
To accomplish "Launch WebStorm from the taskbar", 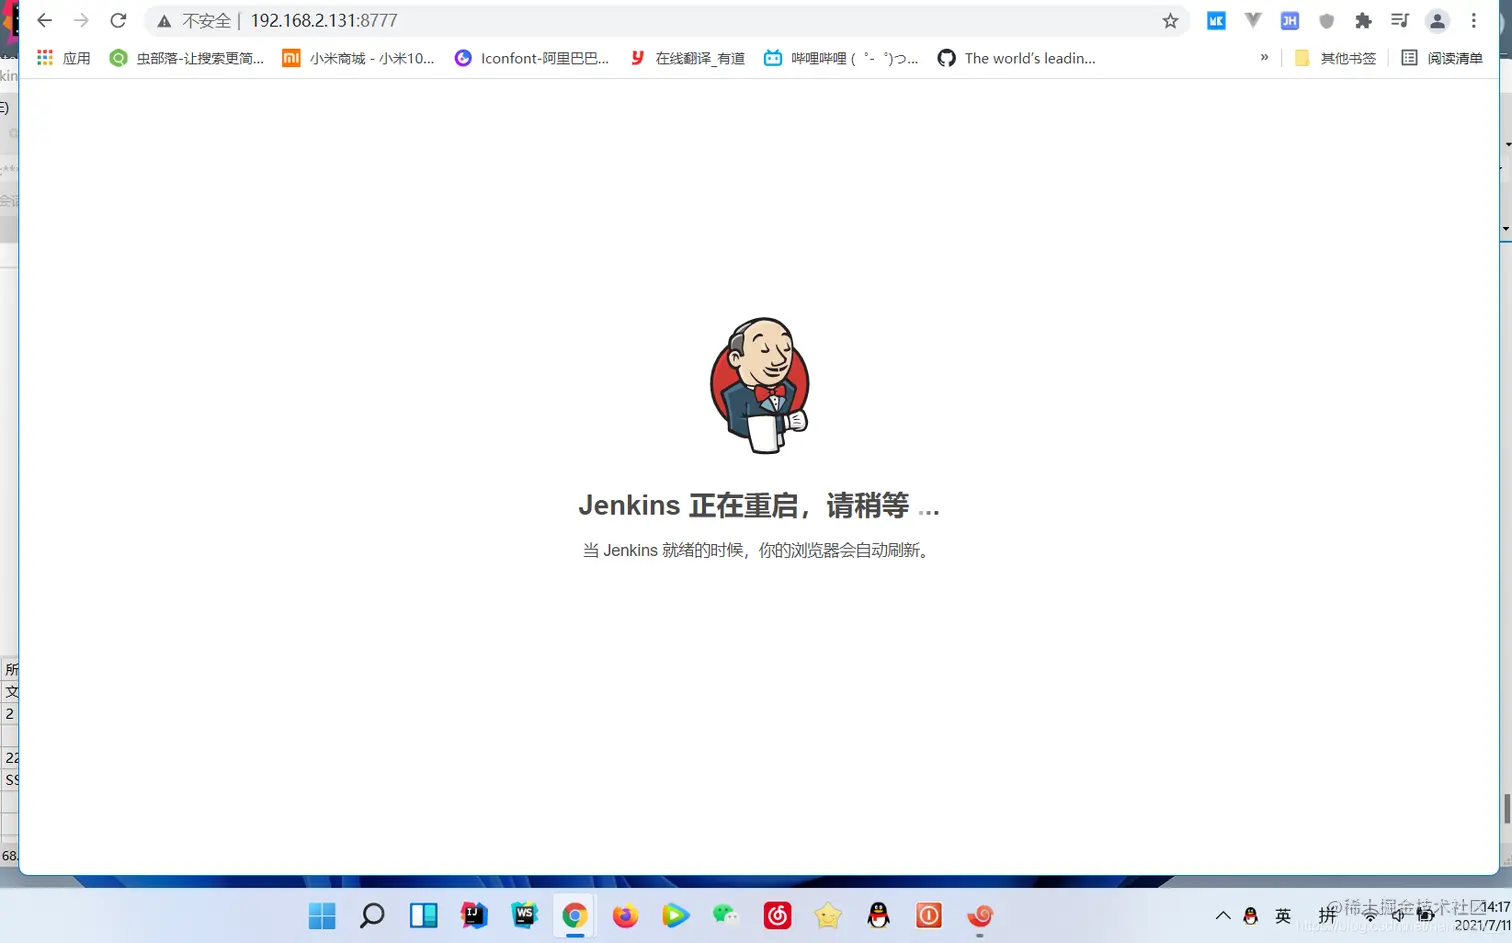I will pyautogui.click(x=524, y=915).
